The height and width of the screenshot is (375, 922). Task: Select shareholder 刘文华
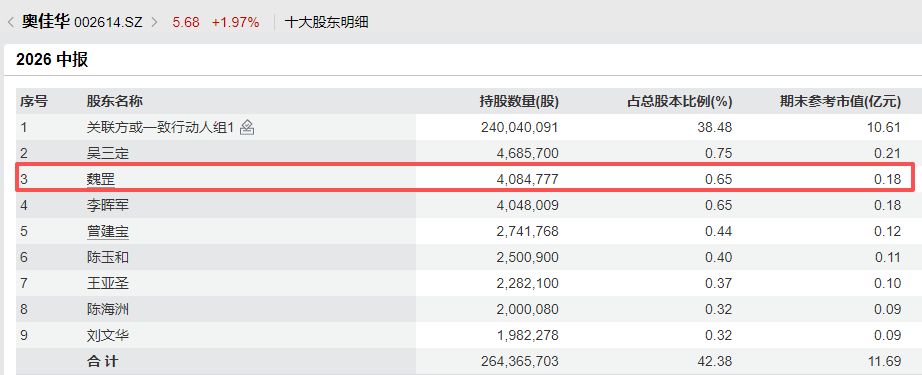(108, 336)
